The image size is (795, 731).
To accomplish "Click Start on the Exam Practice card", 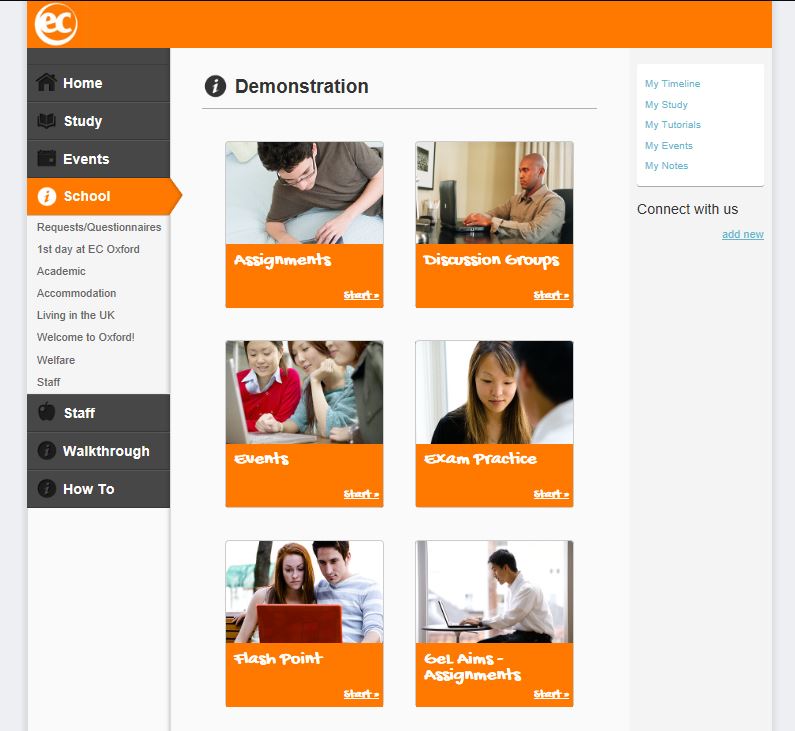I will point(551,494).
